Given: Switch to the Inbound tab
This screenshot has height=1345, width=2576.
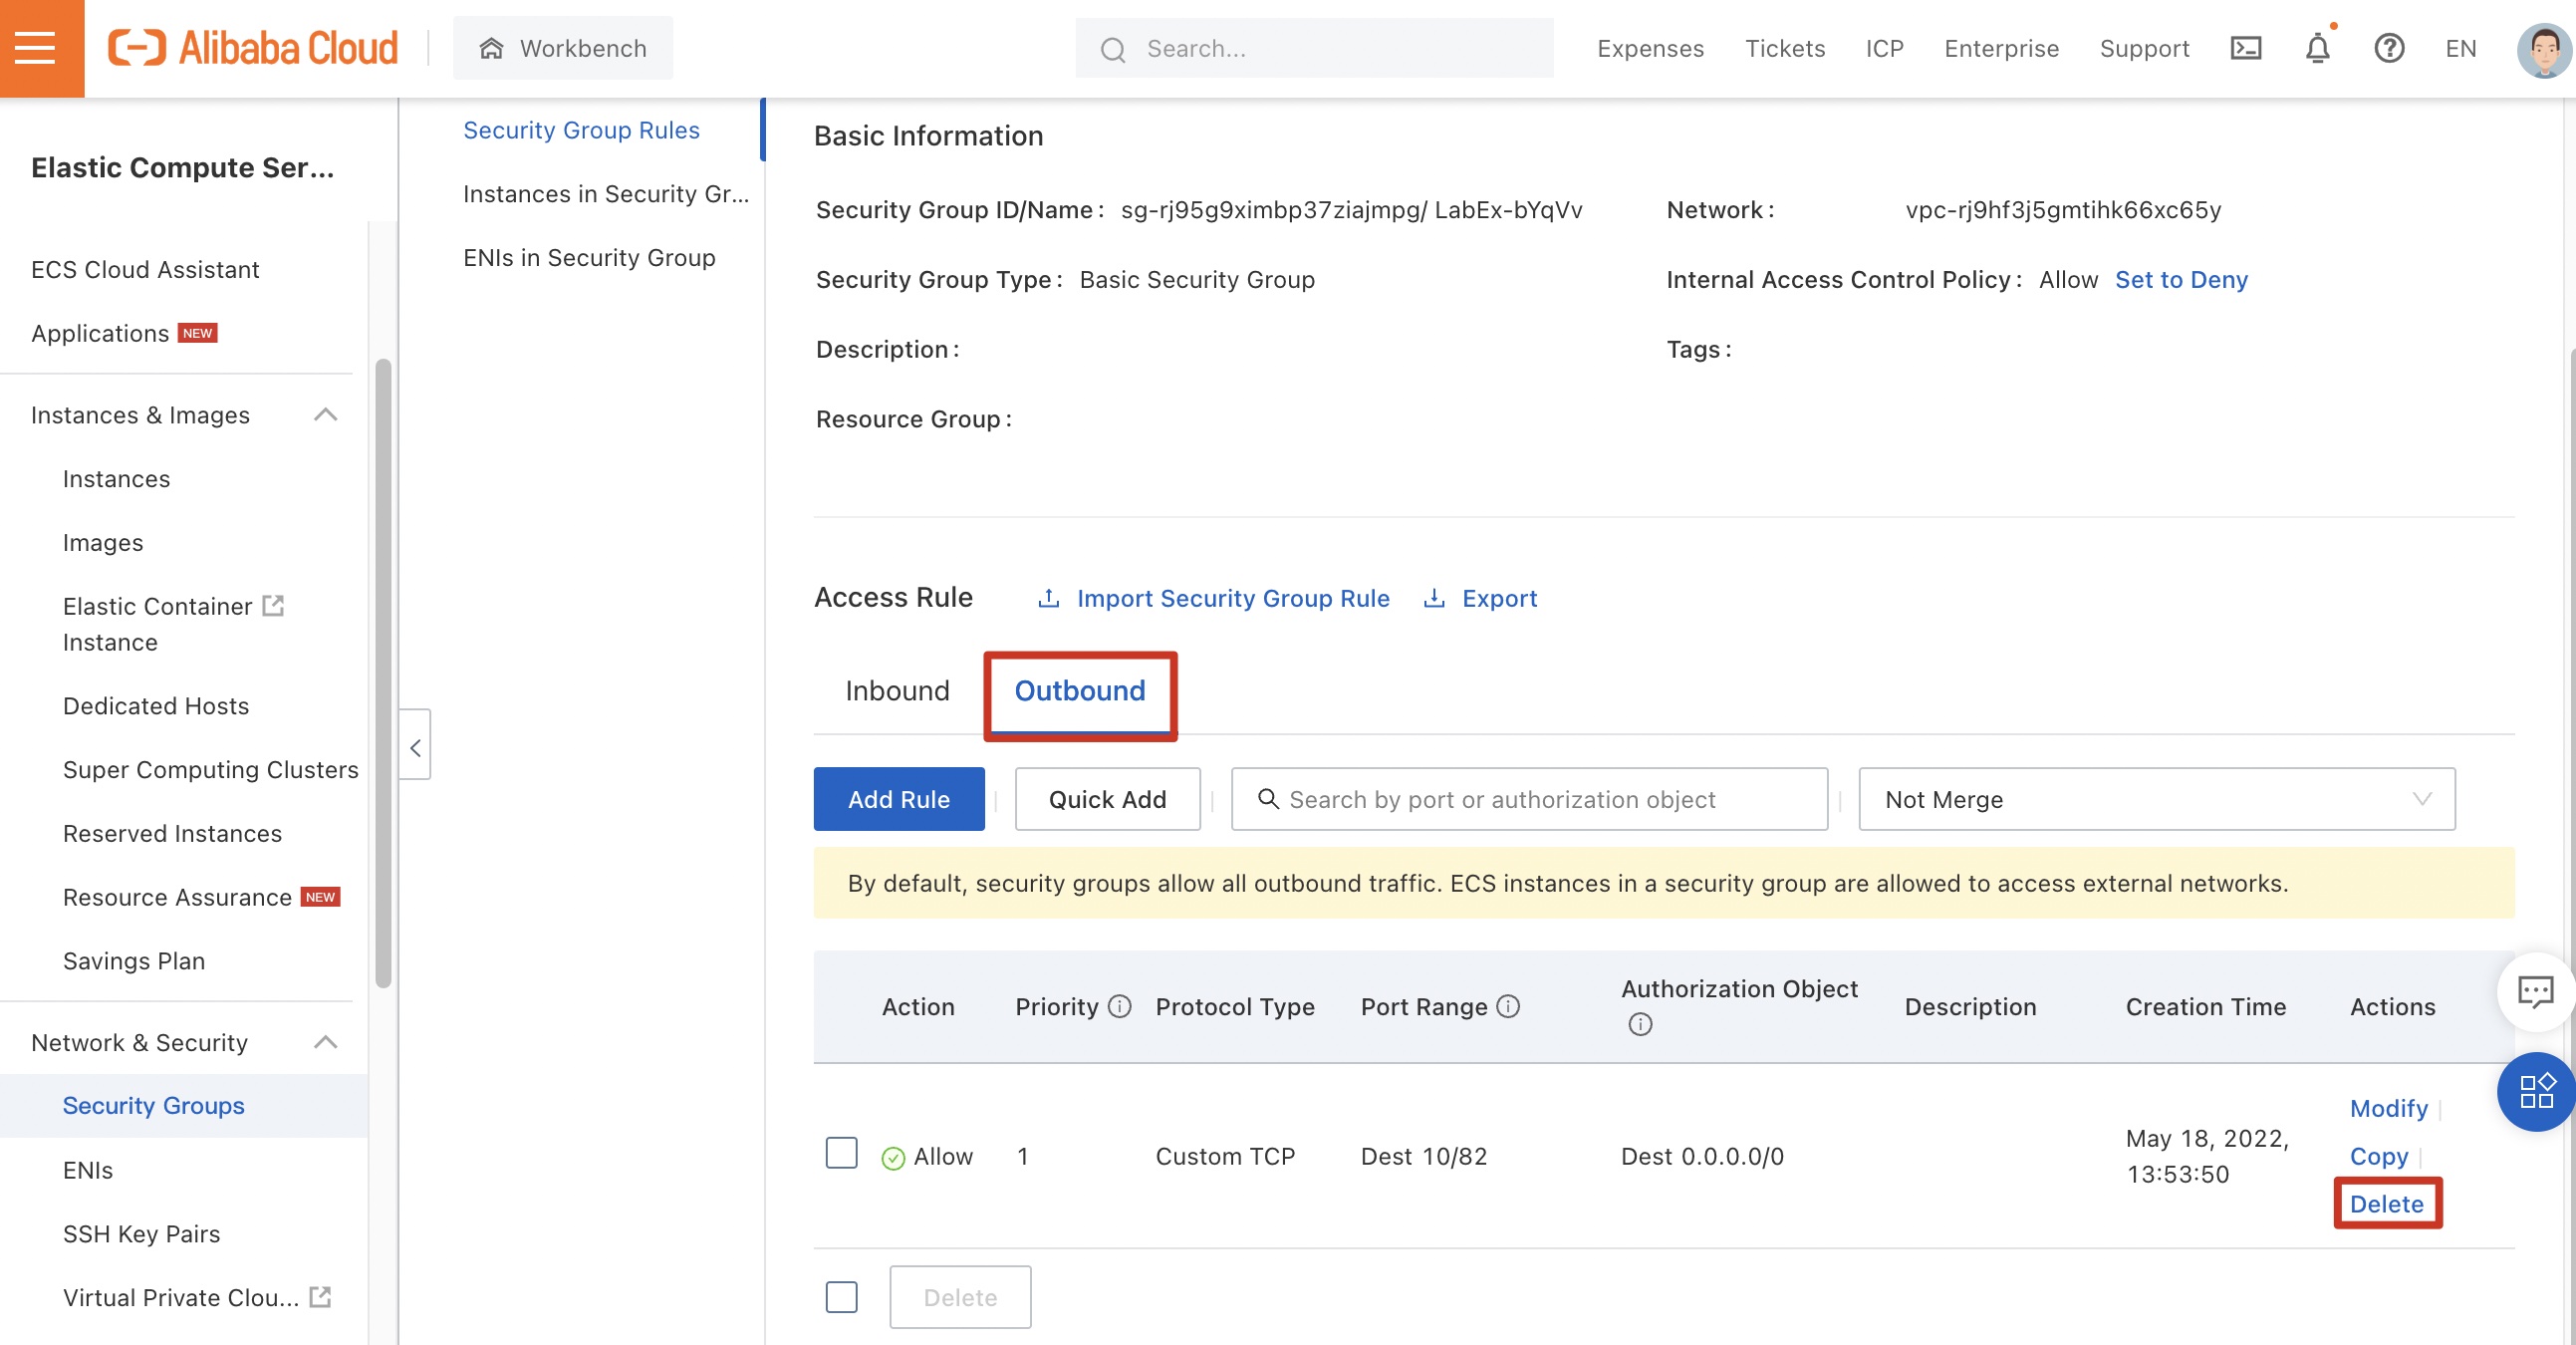Looking at the screenshot, I should coord(897,691).
